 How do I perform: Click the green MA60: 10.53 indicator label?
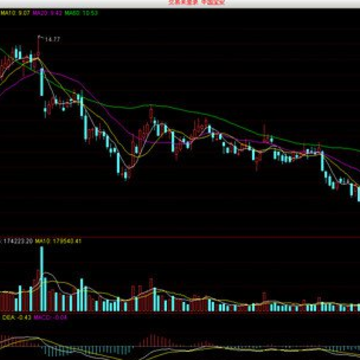click(x=81, y=13)
